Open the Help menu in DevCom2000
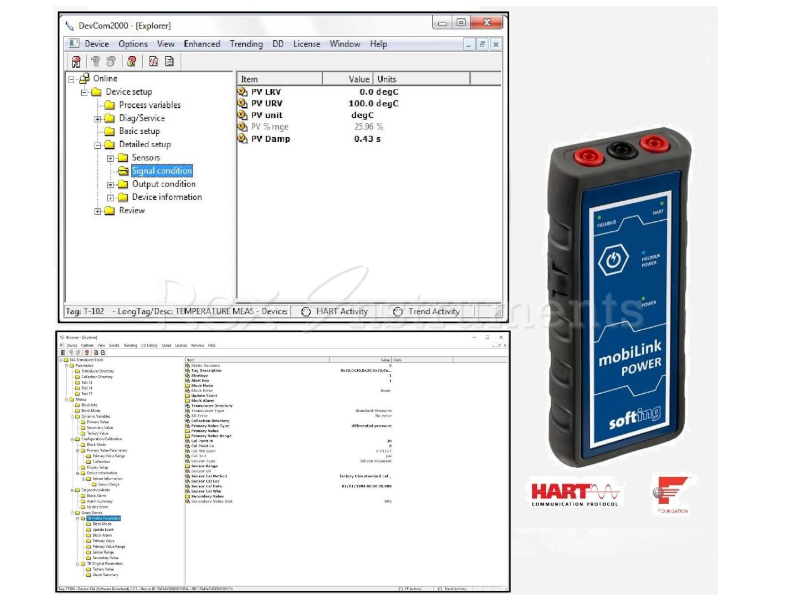800x600 pixels. [378, 44]
